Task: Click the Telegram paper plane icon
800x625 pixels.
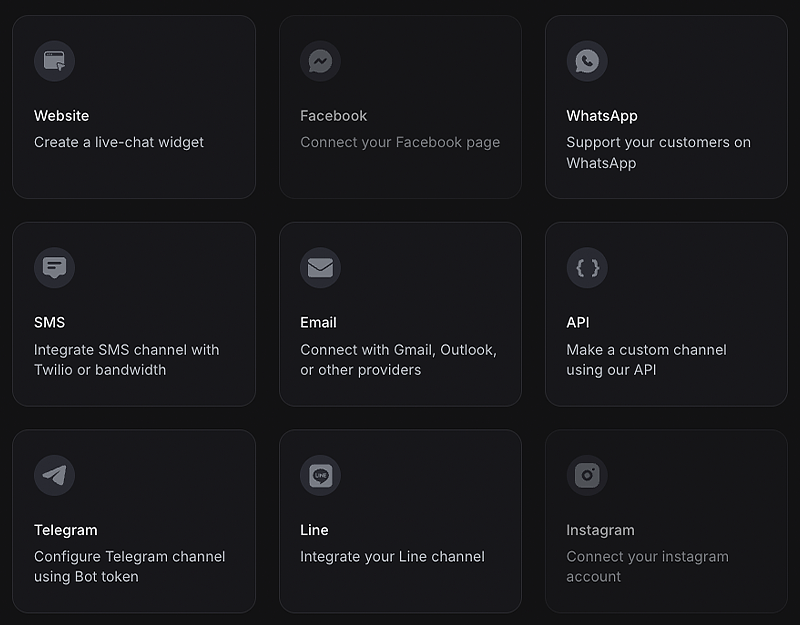Action: click(54, 475)
